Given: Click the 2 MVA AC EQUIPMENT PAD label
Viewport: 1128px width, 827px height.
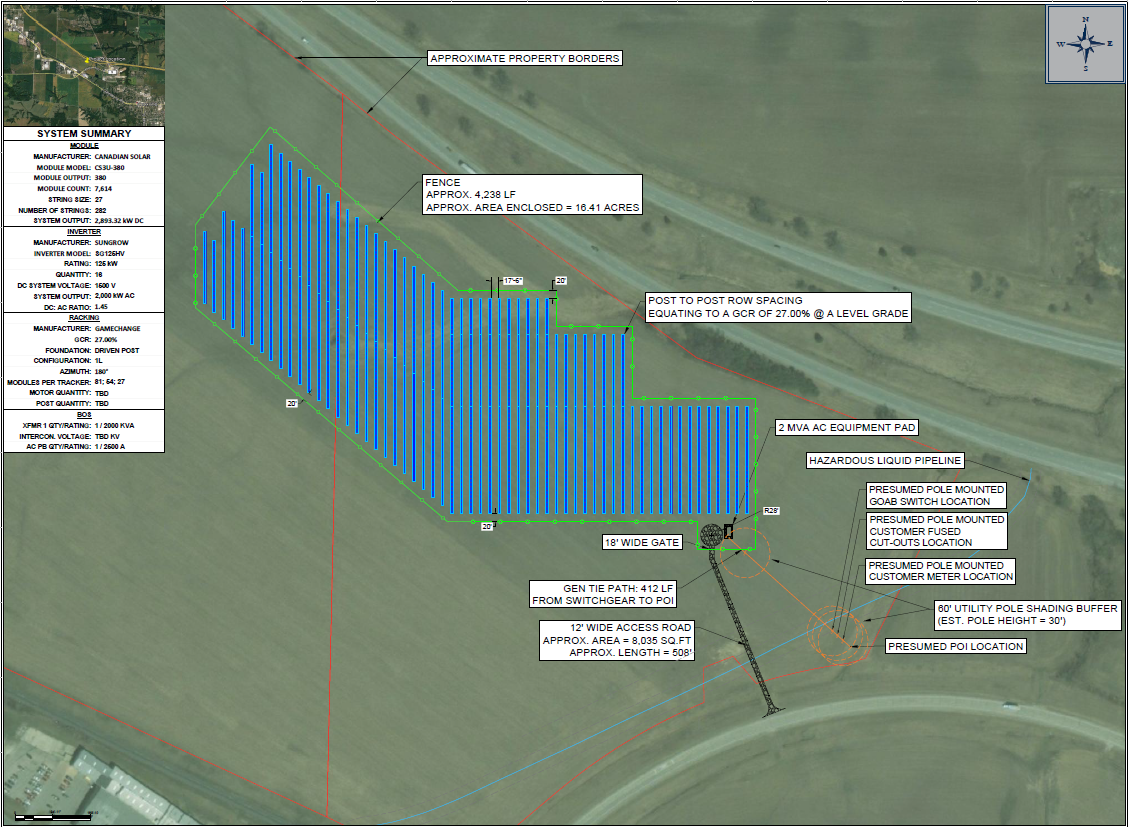Looking at the screenshot, I should click(846, 427).
